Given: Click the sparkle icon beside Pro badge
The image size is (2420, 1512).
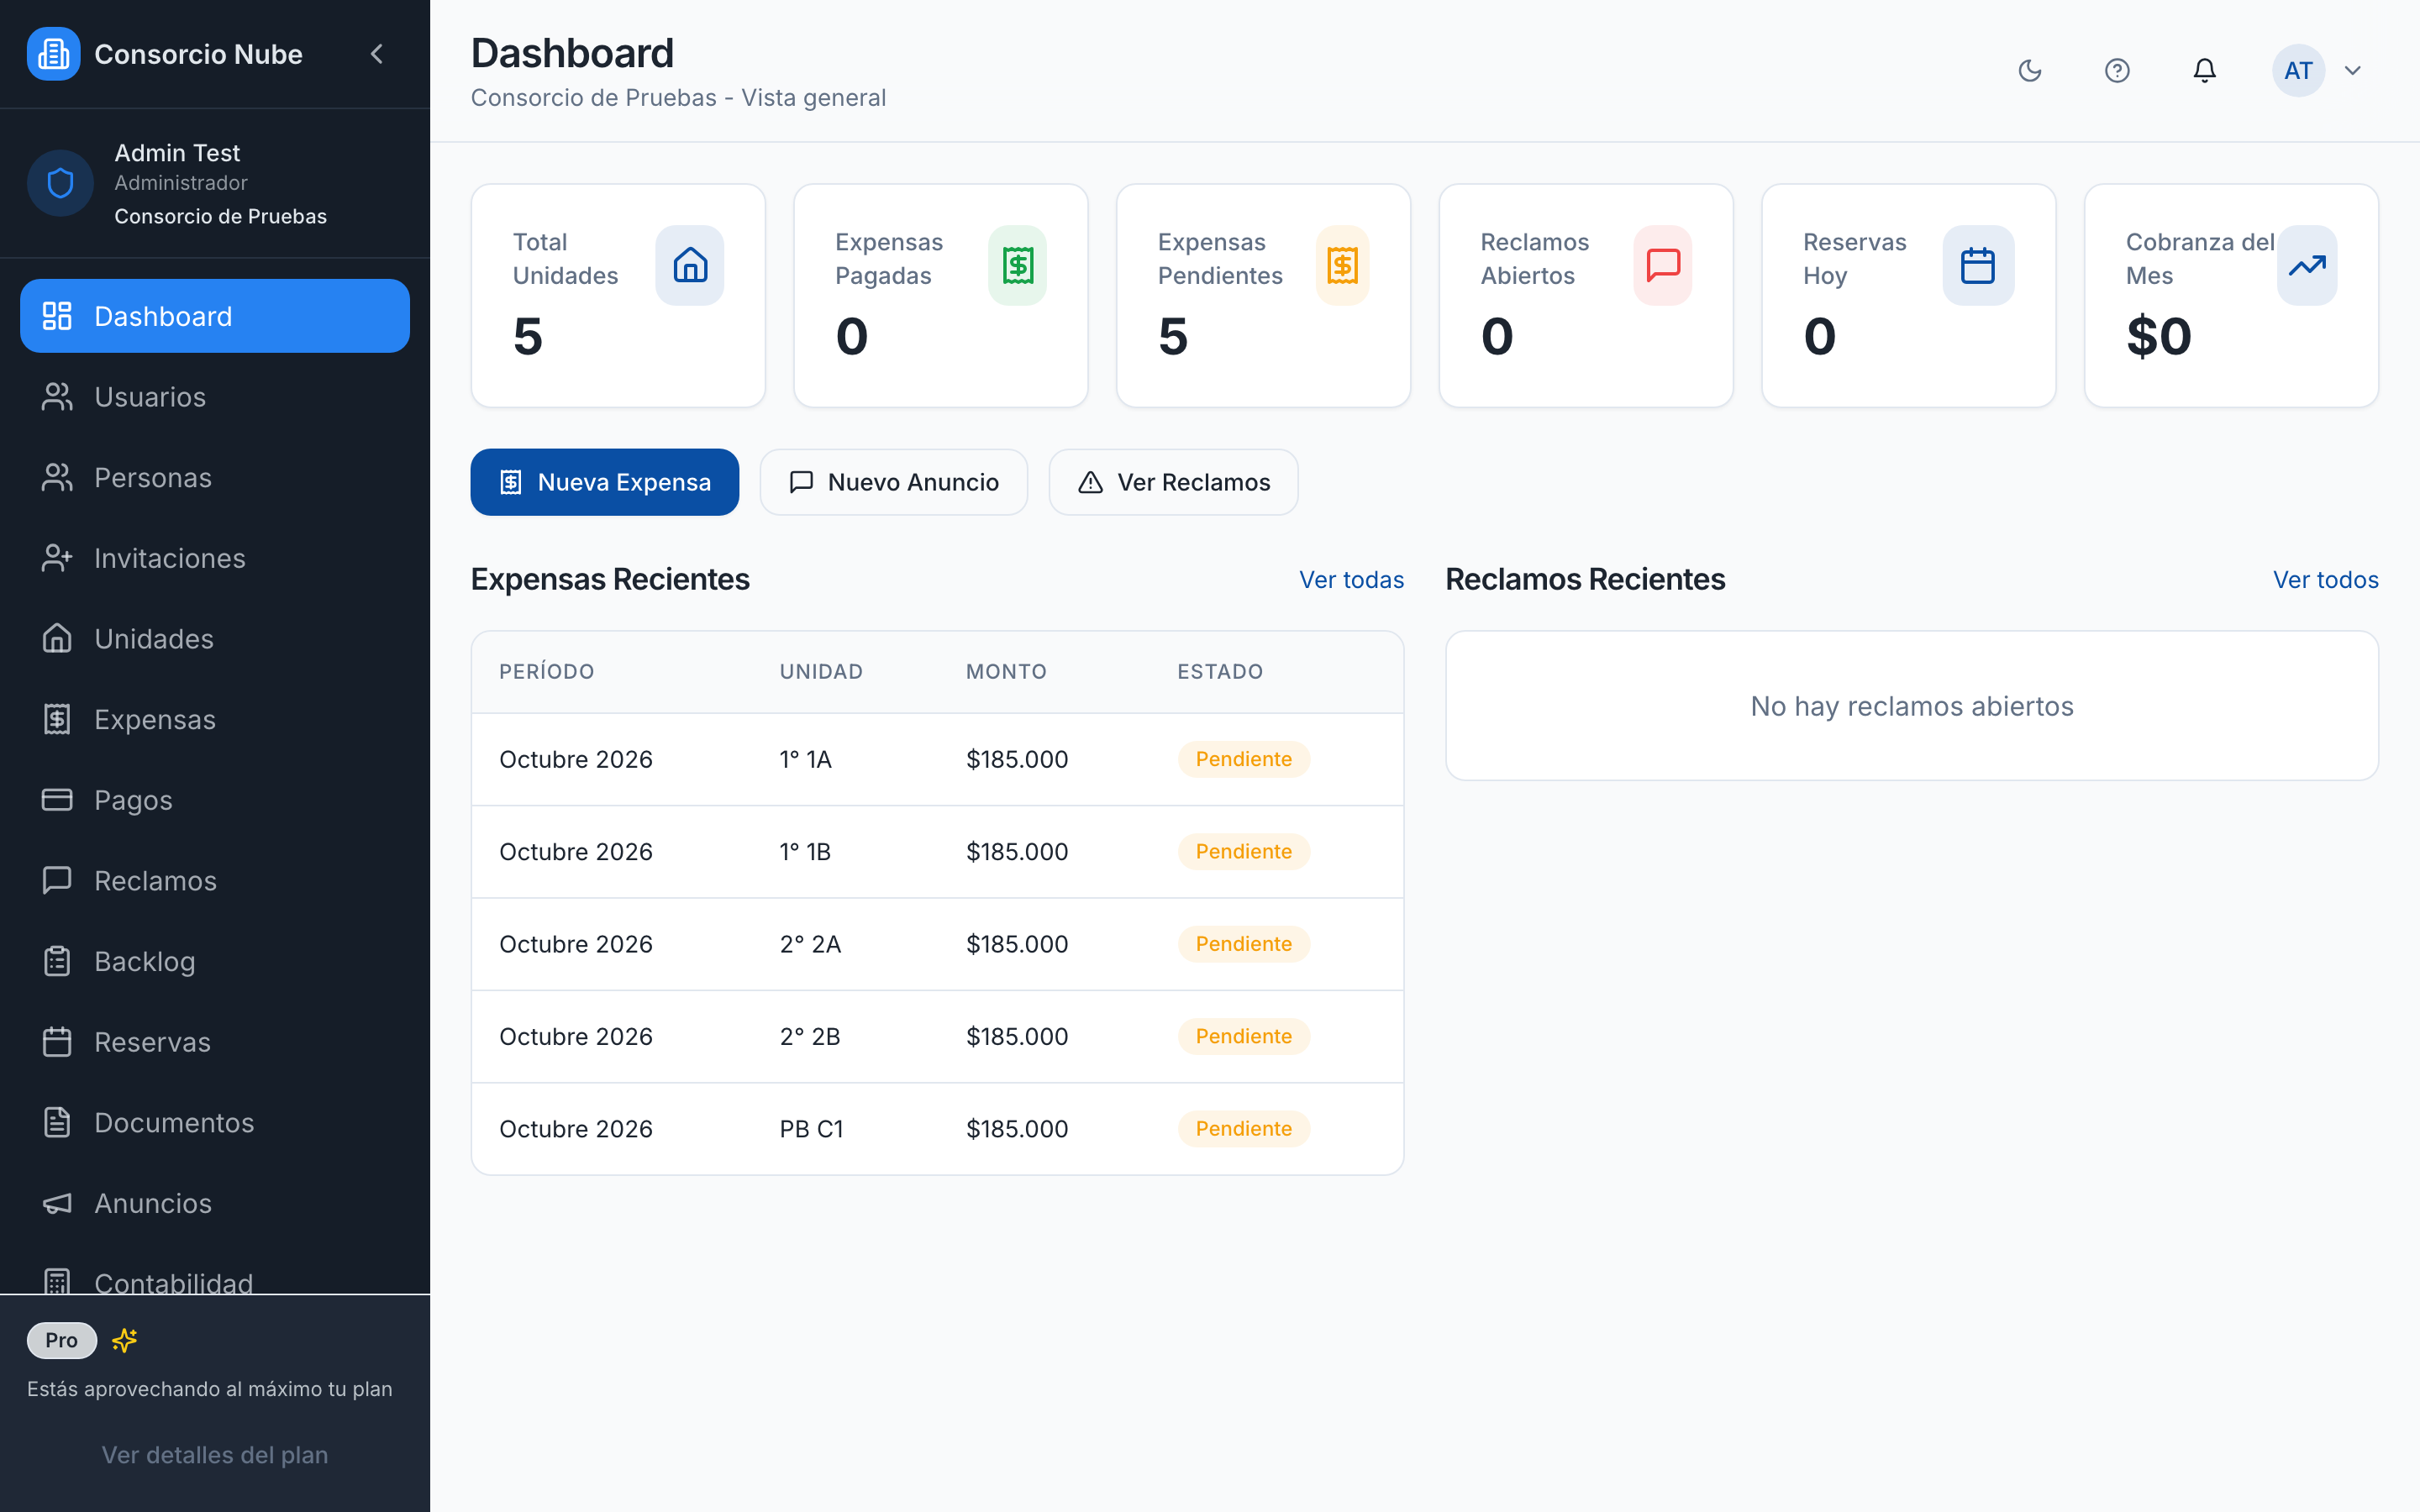Looking at the screenshot, I should (125, 1340).
